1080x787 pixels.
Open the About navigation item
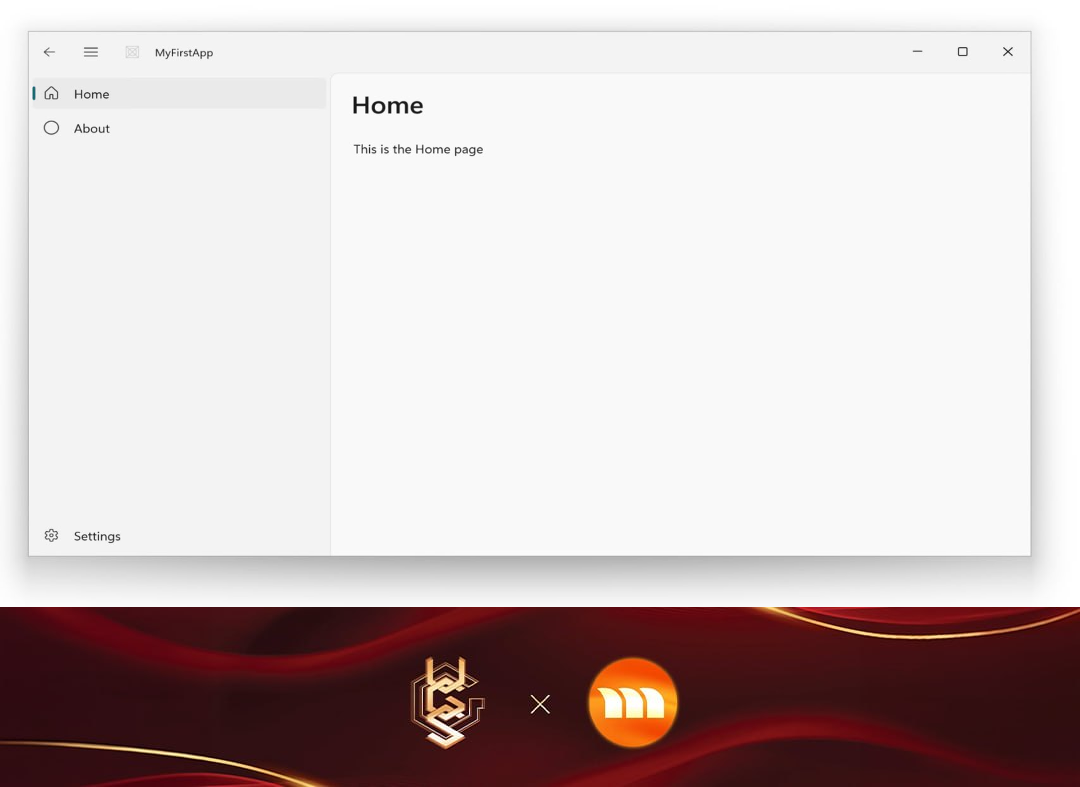pyautogui.click(x=179, y=128)
